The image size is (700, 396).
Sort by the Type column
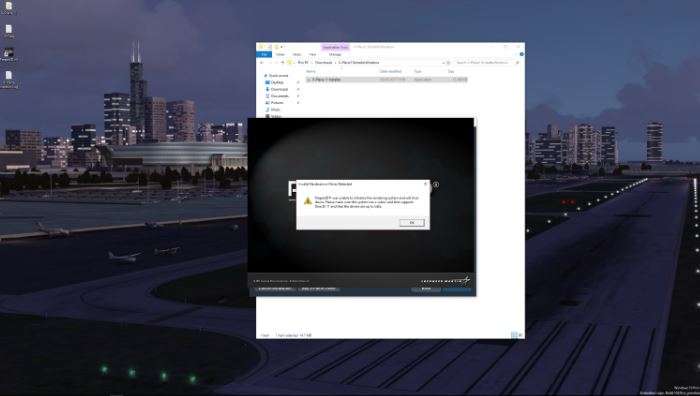(x=417, y=71)
